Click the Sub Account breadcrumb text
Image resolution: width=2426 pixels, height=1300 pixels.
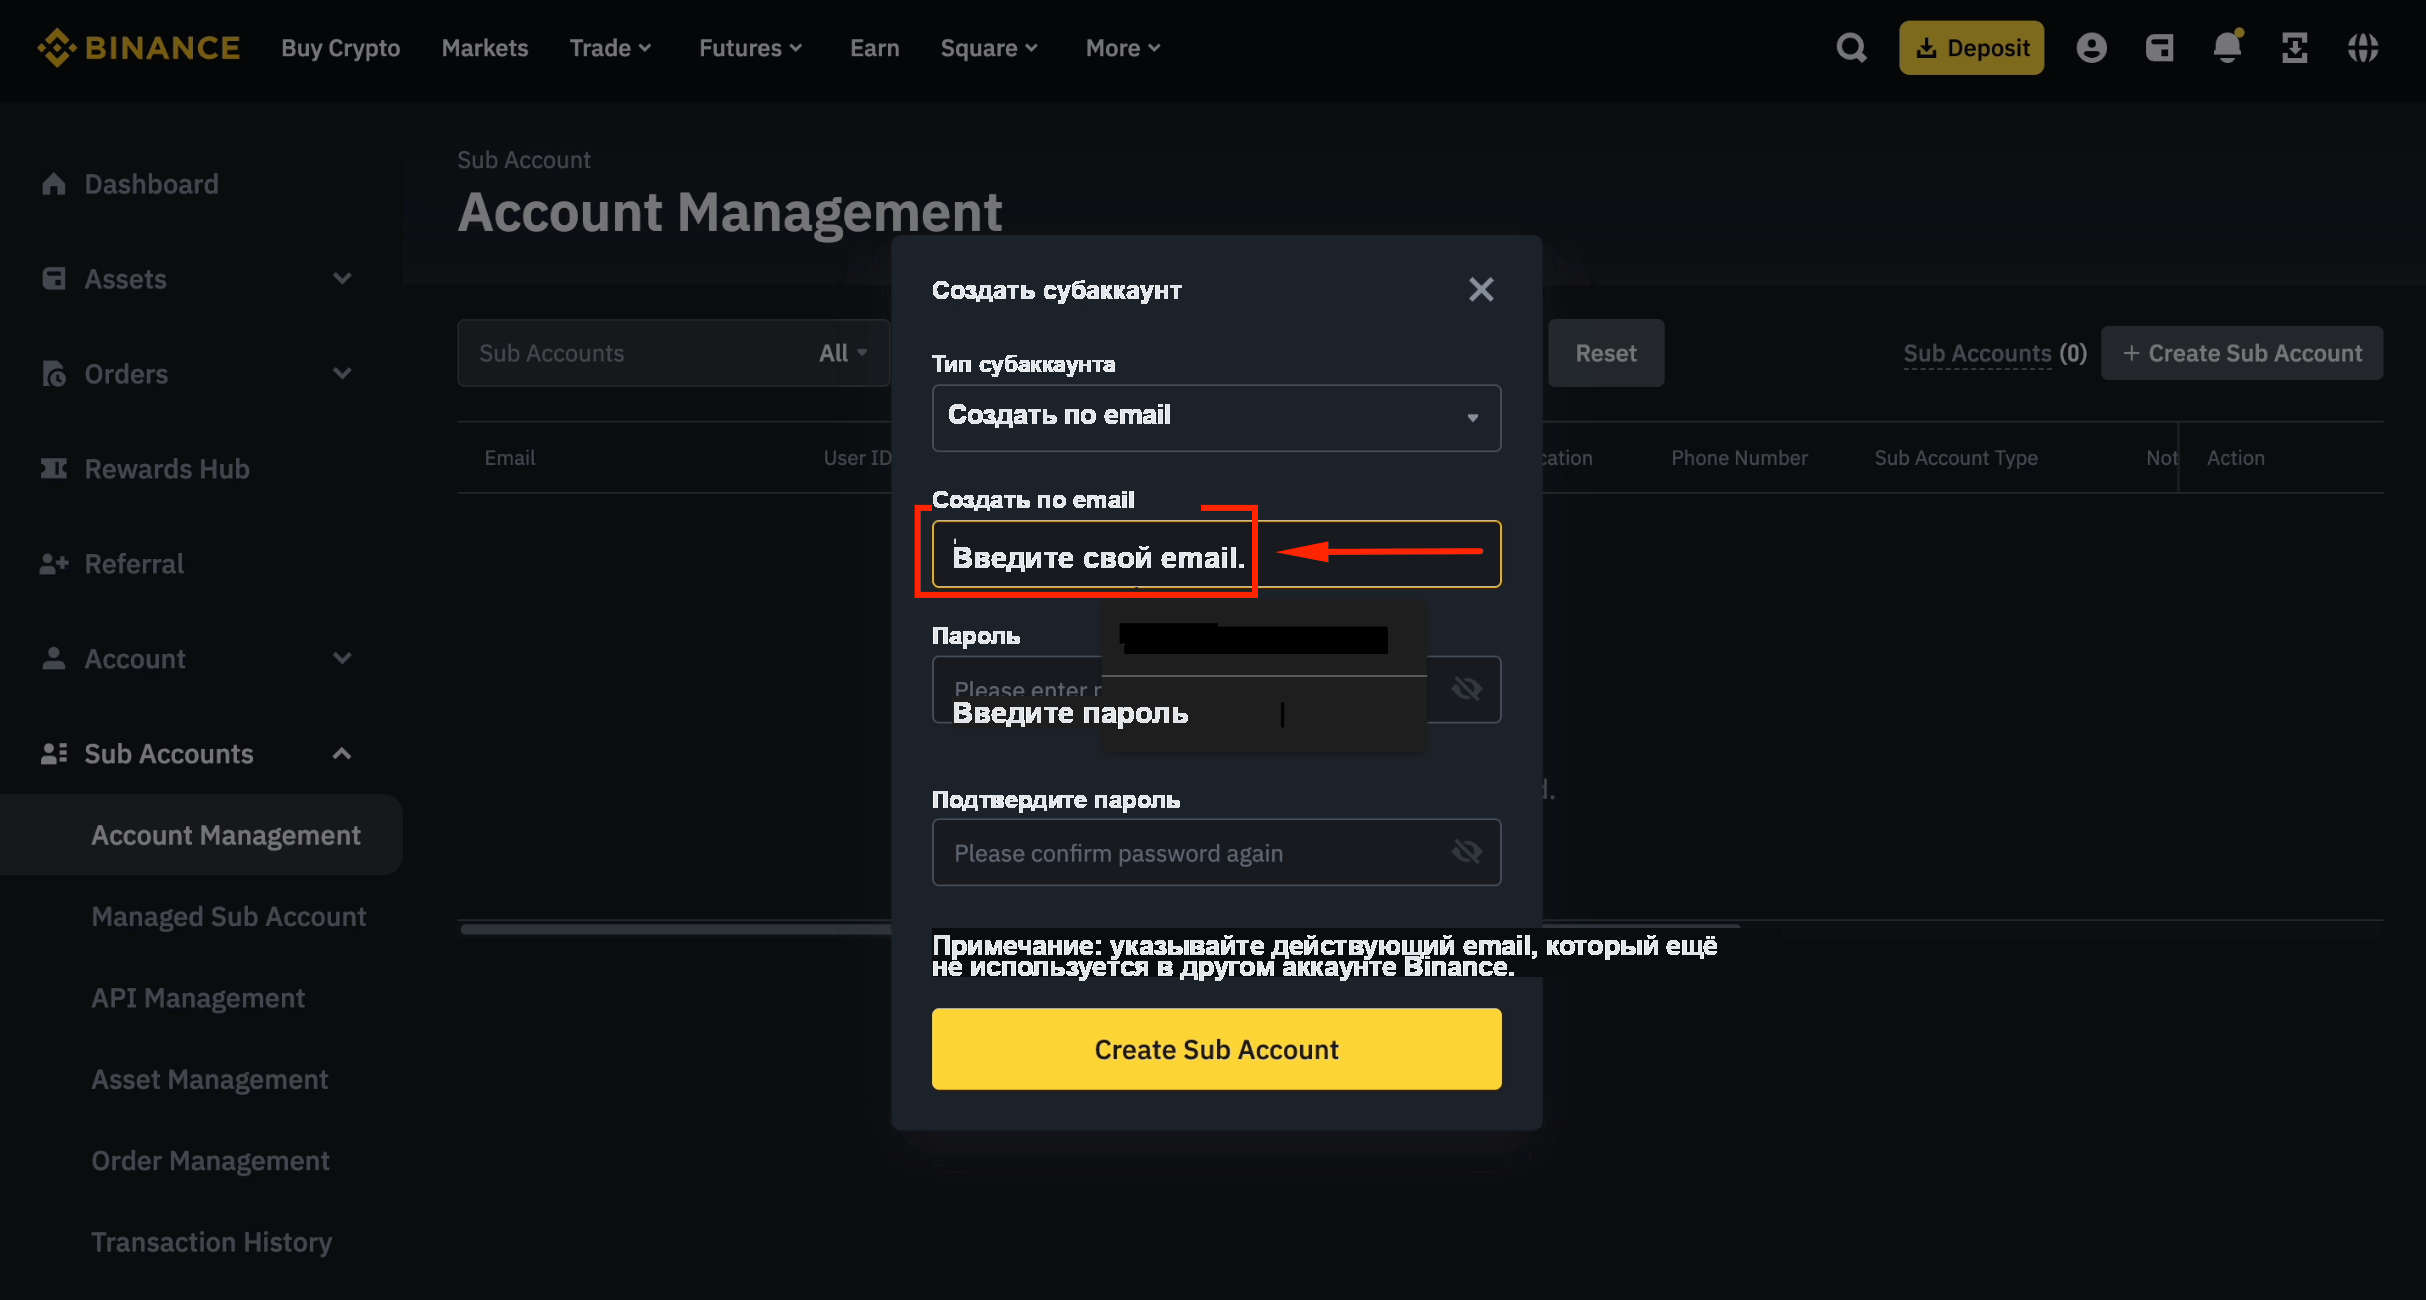524,160
